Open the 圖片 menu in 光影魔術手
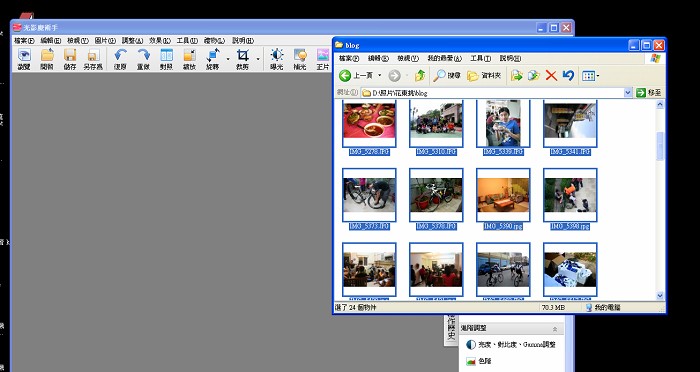700x372 pixels. click(105, 41)
